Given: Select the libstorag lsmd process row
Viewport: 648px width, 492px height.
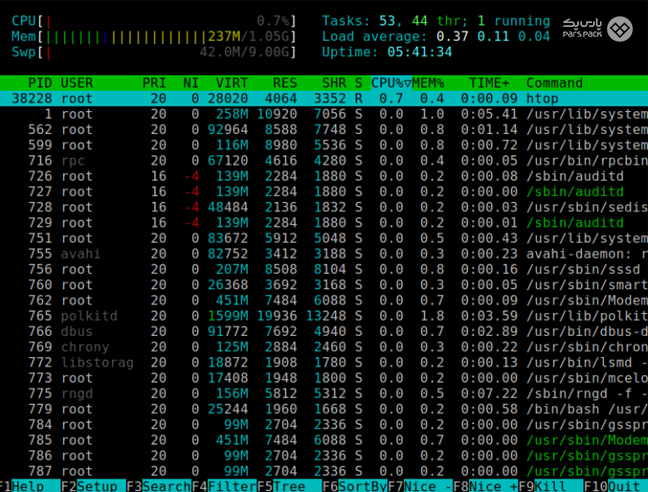Looking at the screenshot, I should [x=324, y=362].
